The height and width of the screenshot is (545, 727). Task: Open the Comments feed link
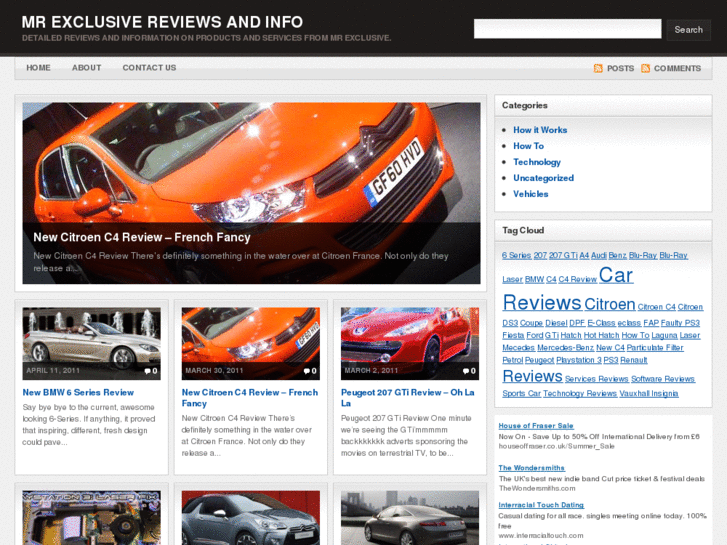(677, 69)
